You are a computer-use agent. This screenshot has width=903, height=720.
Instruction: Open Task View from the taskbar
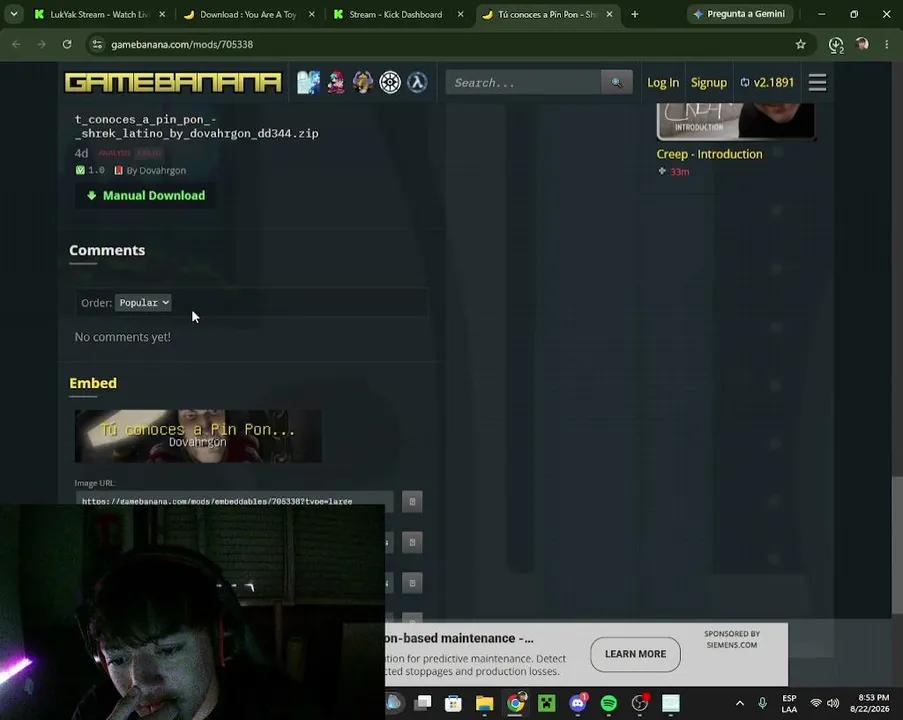[423, 703]
